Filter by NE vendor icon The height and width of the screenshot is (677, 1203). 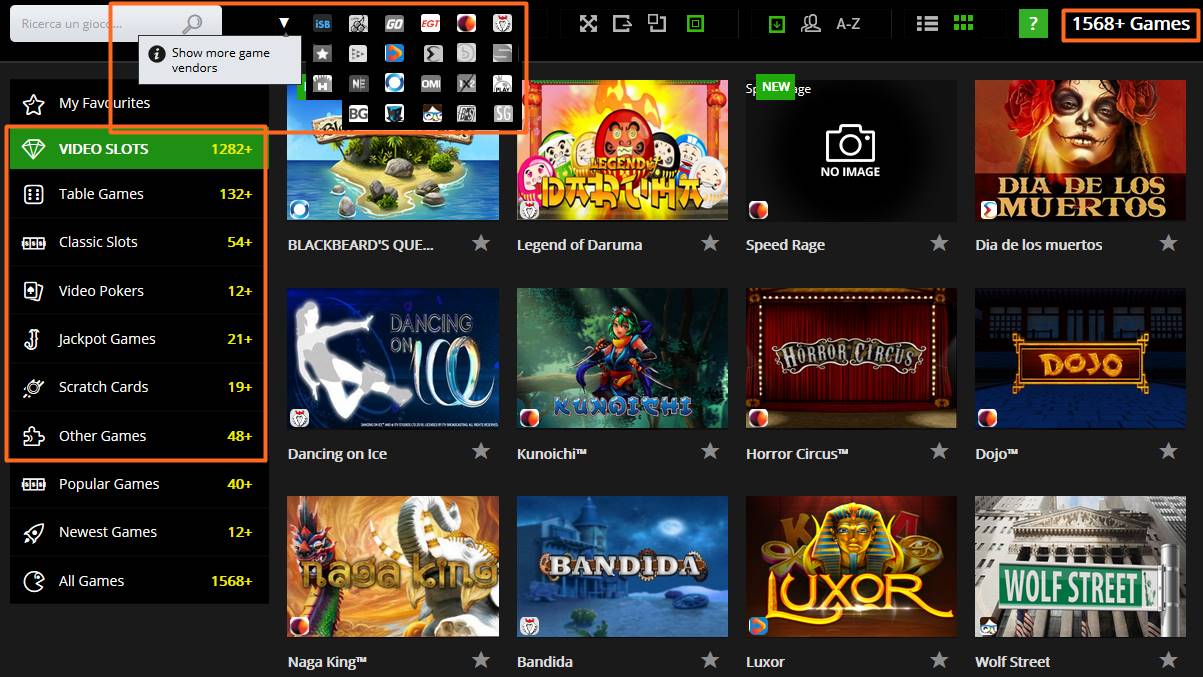coord(358,83)
